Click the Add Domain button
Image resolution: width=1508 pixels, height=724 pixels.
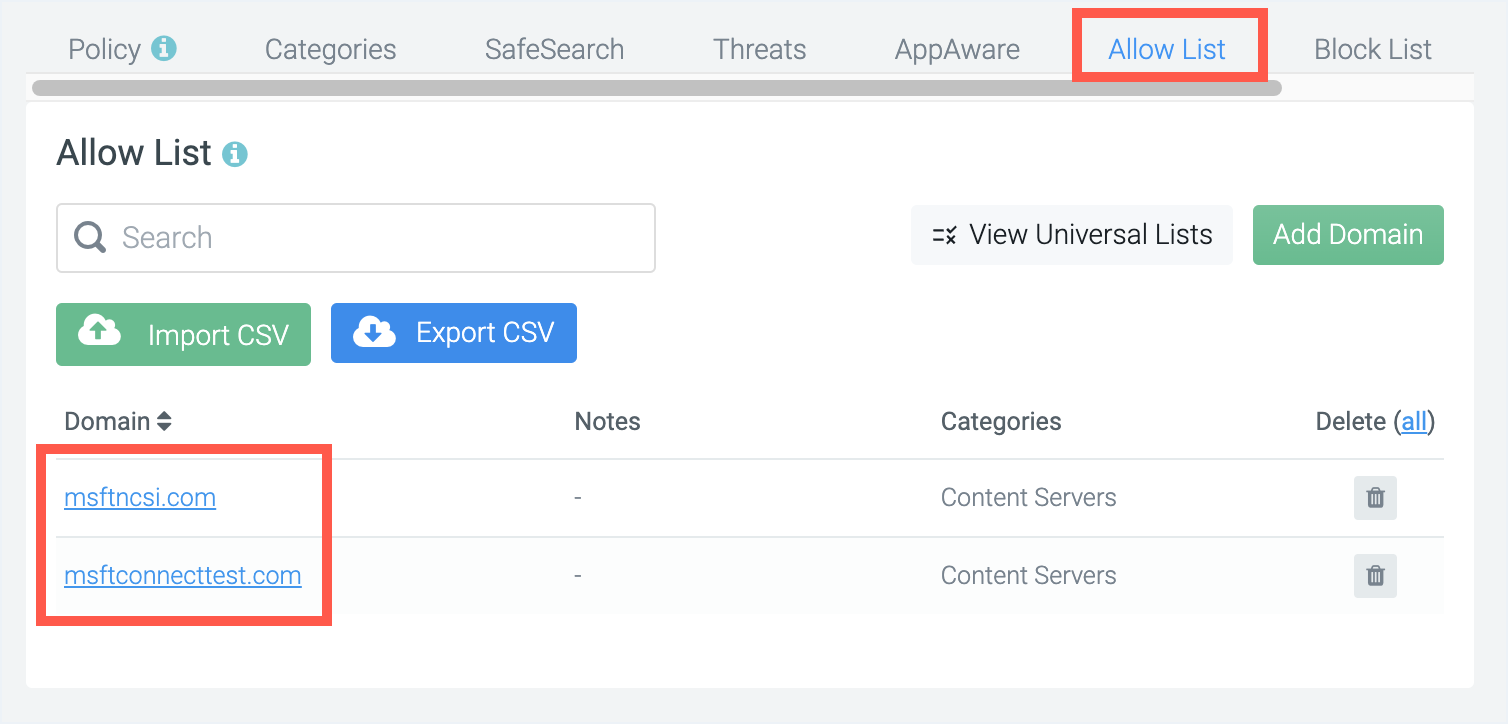click(x=1348, y=235)
